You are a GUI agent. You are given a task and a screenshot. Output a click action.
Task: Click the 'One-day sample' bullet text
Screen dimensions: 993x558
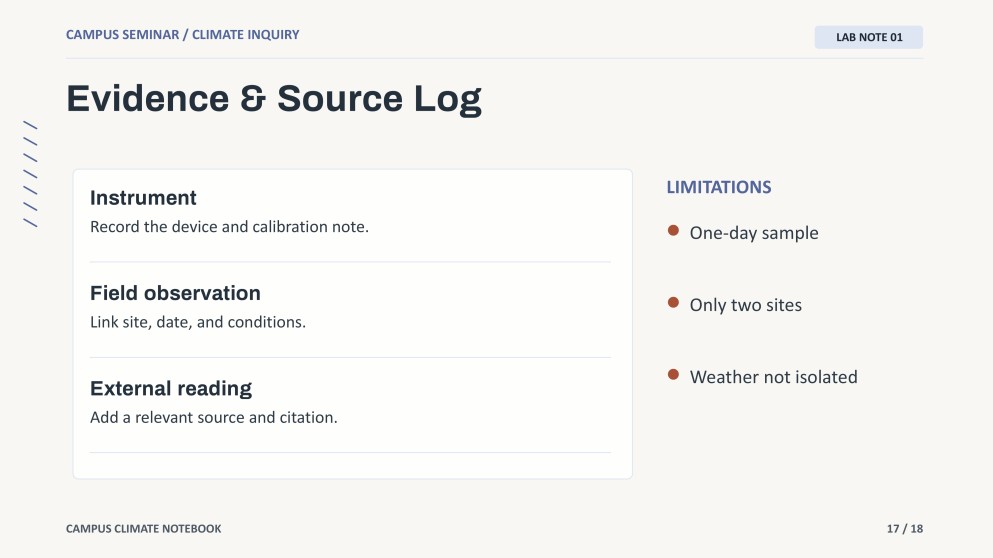[754, 233]
